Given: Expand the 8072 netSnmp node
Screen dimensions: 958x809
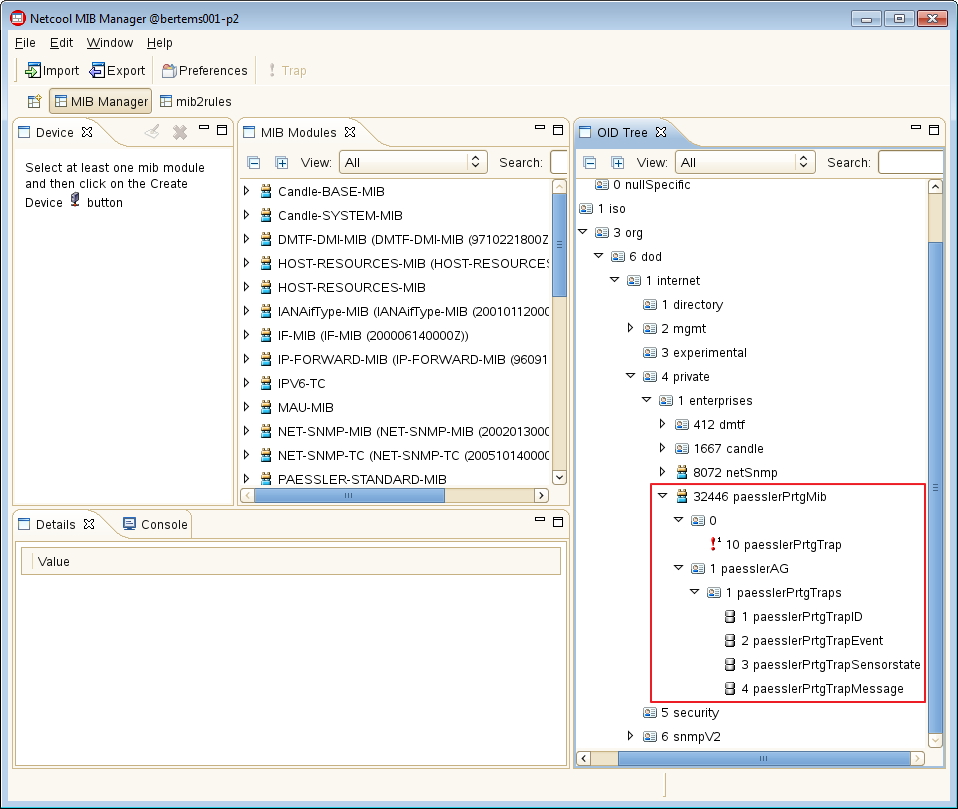Looking at the screenshot, I should click(x=662, y=472).
